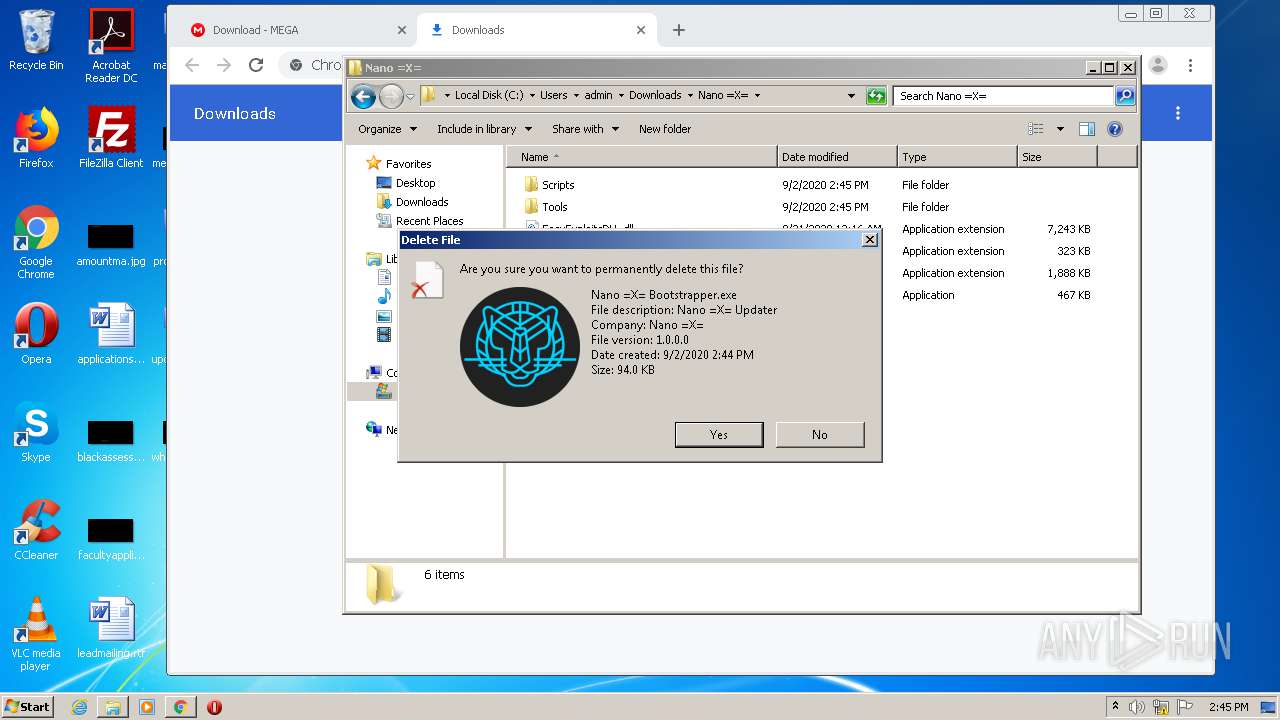This screenshot has height=720, width=1280.
Task: Launch Skype from the desktop
Action: point(36,432)
